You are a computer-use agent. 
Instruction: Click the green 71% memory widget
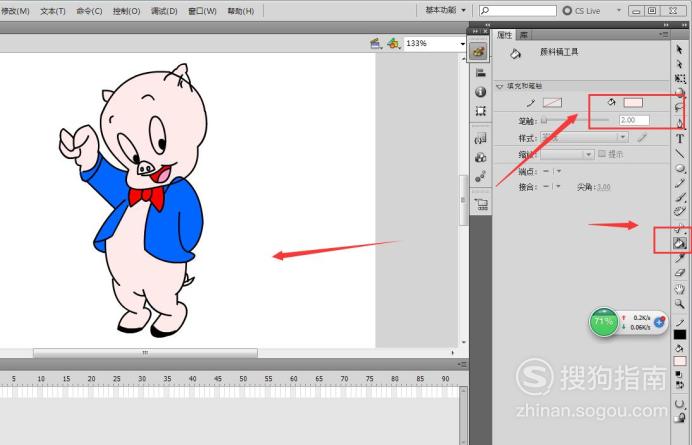click(603, 322)
